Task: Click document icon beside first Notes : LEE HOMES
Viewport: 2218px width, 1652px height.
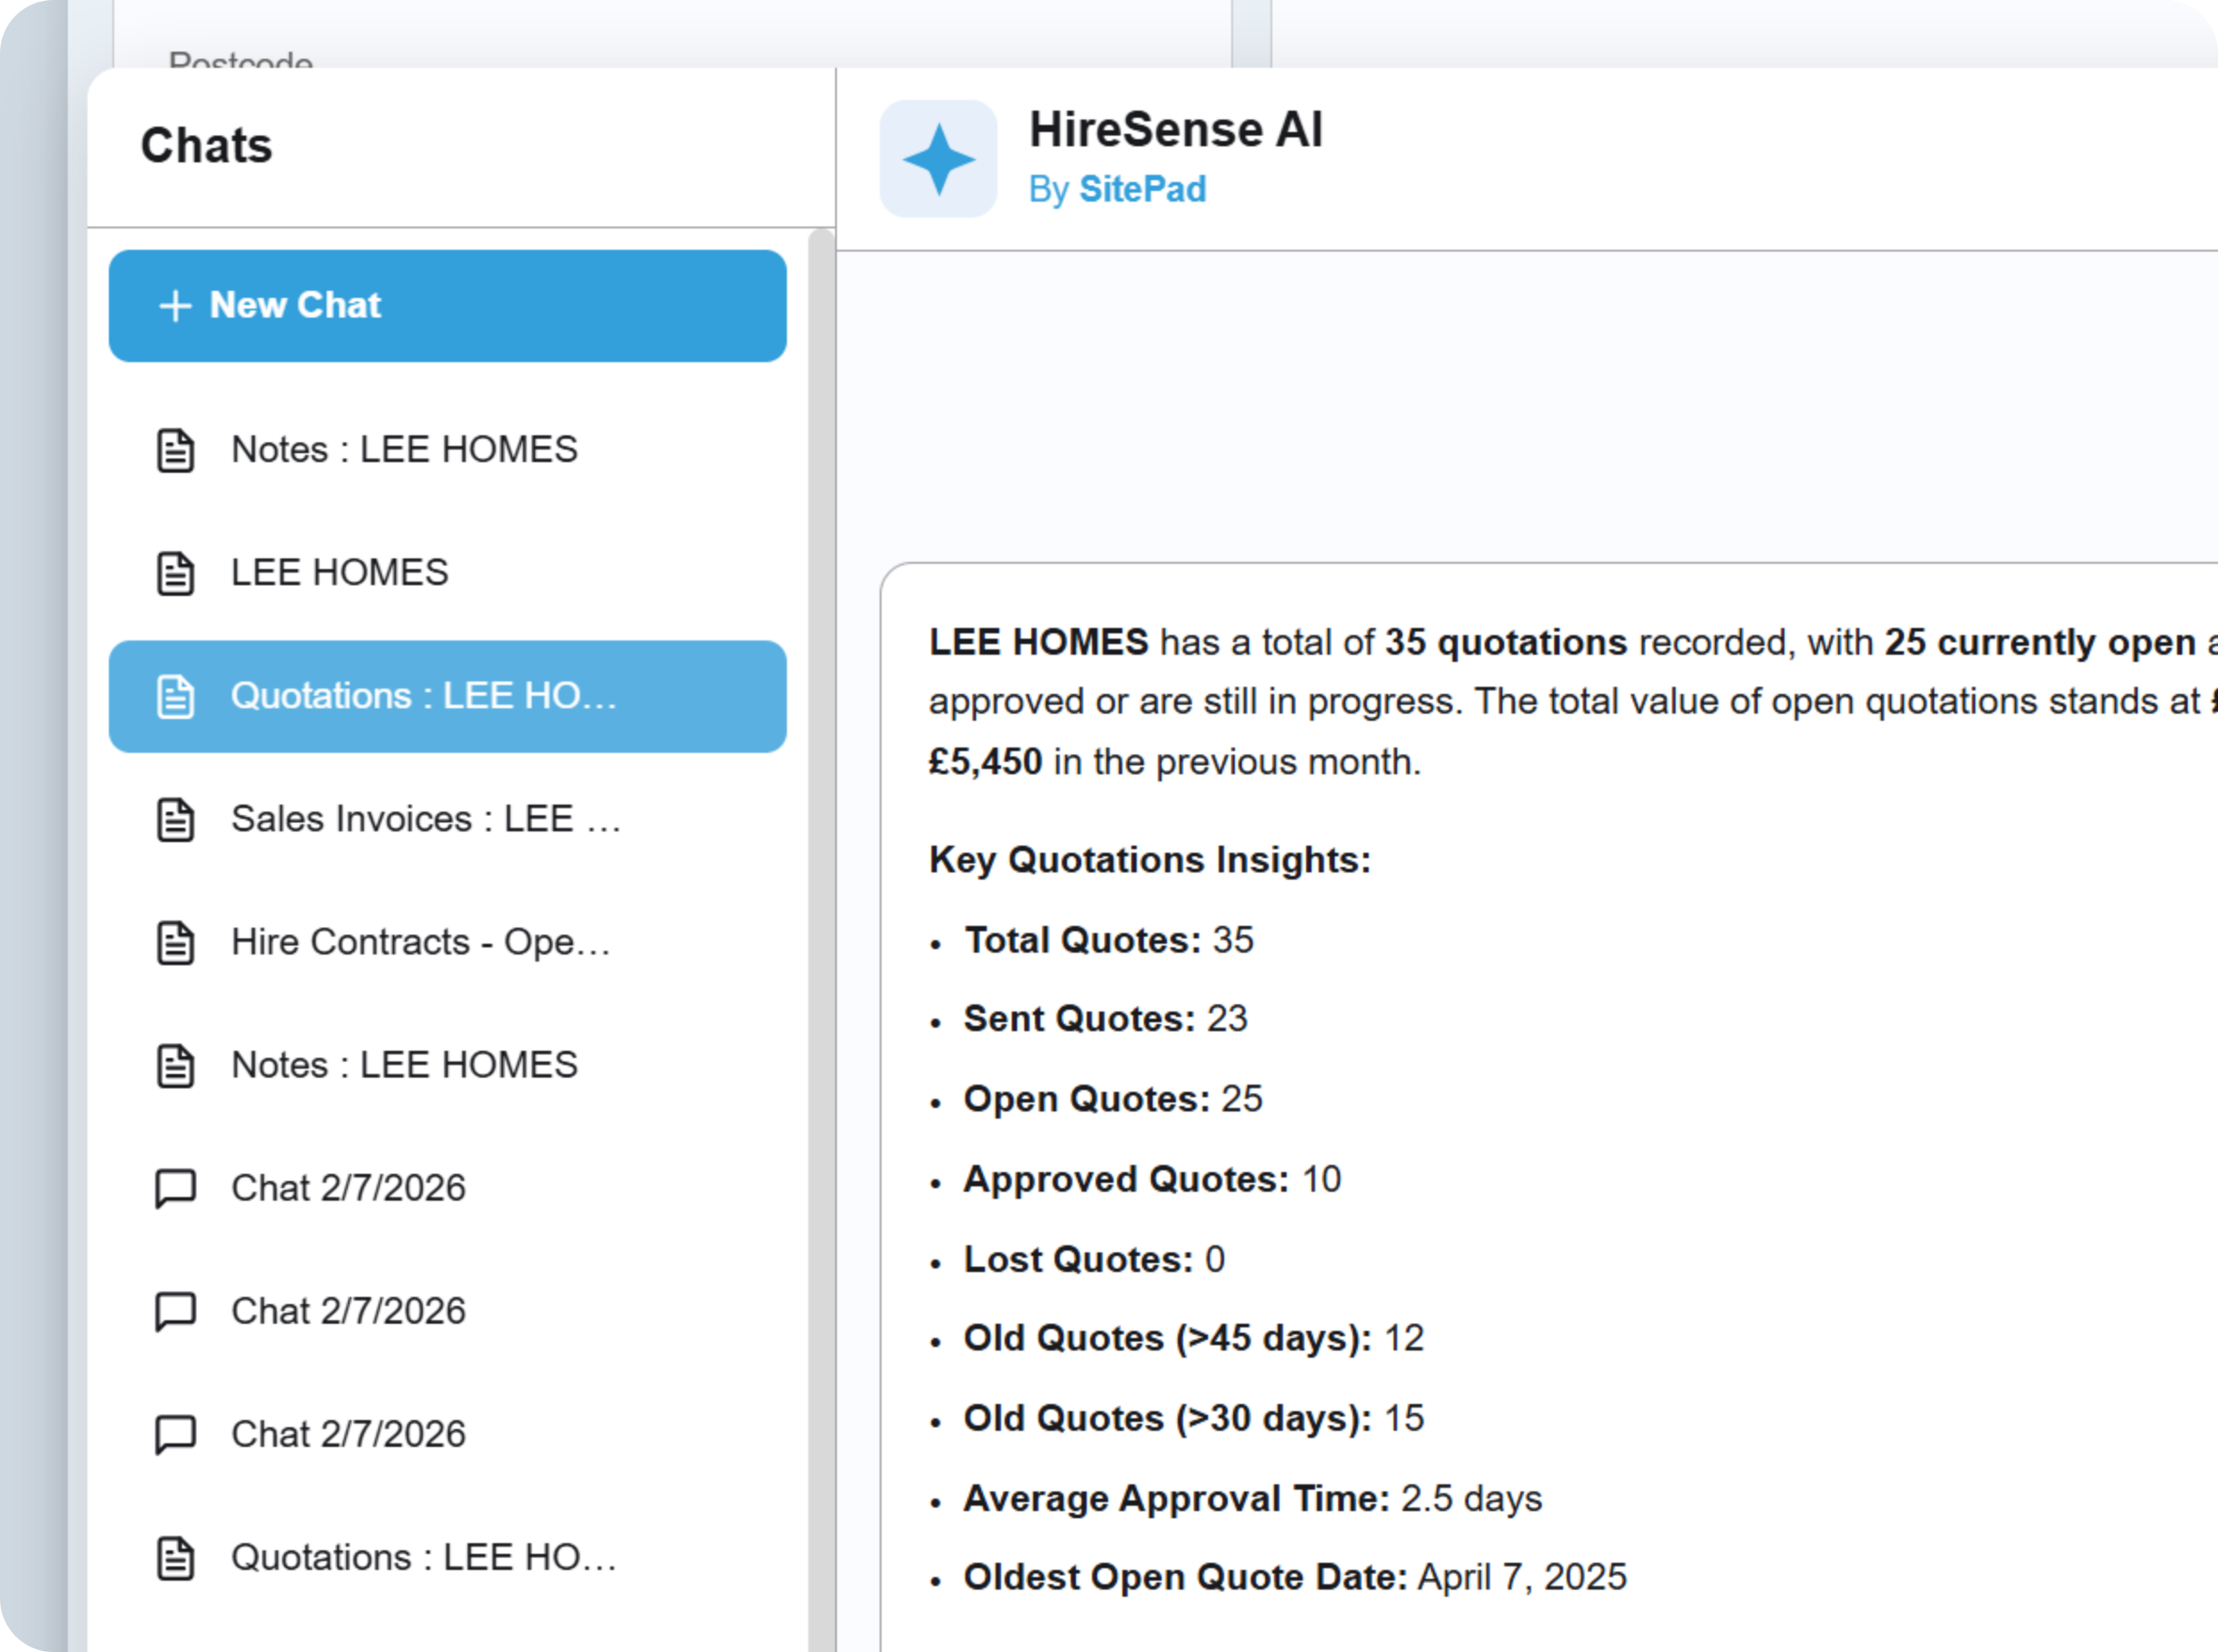Action: coord(175,450)
